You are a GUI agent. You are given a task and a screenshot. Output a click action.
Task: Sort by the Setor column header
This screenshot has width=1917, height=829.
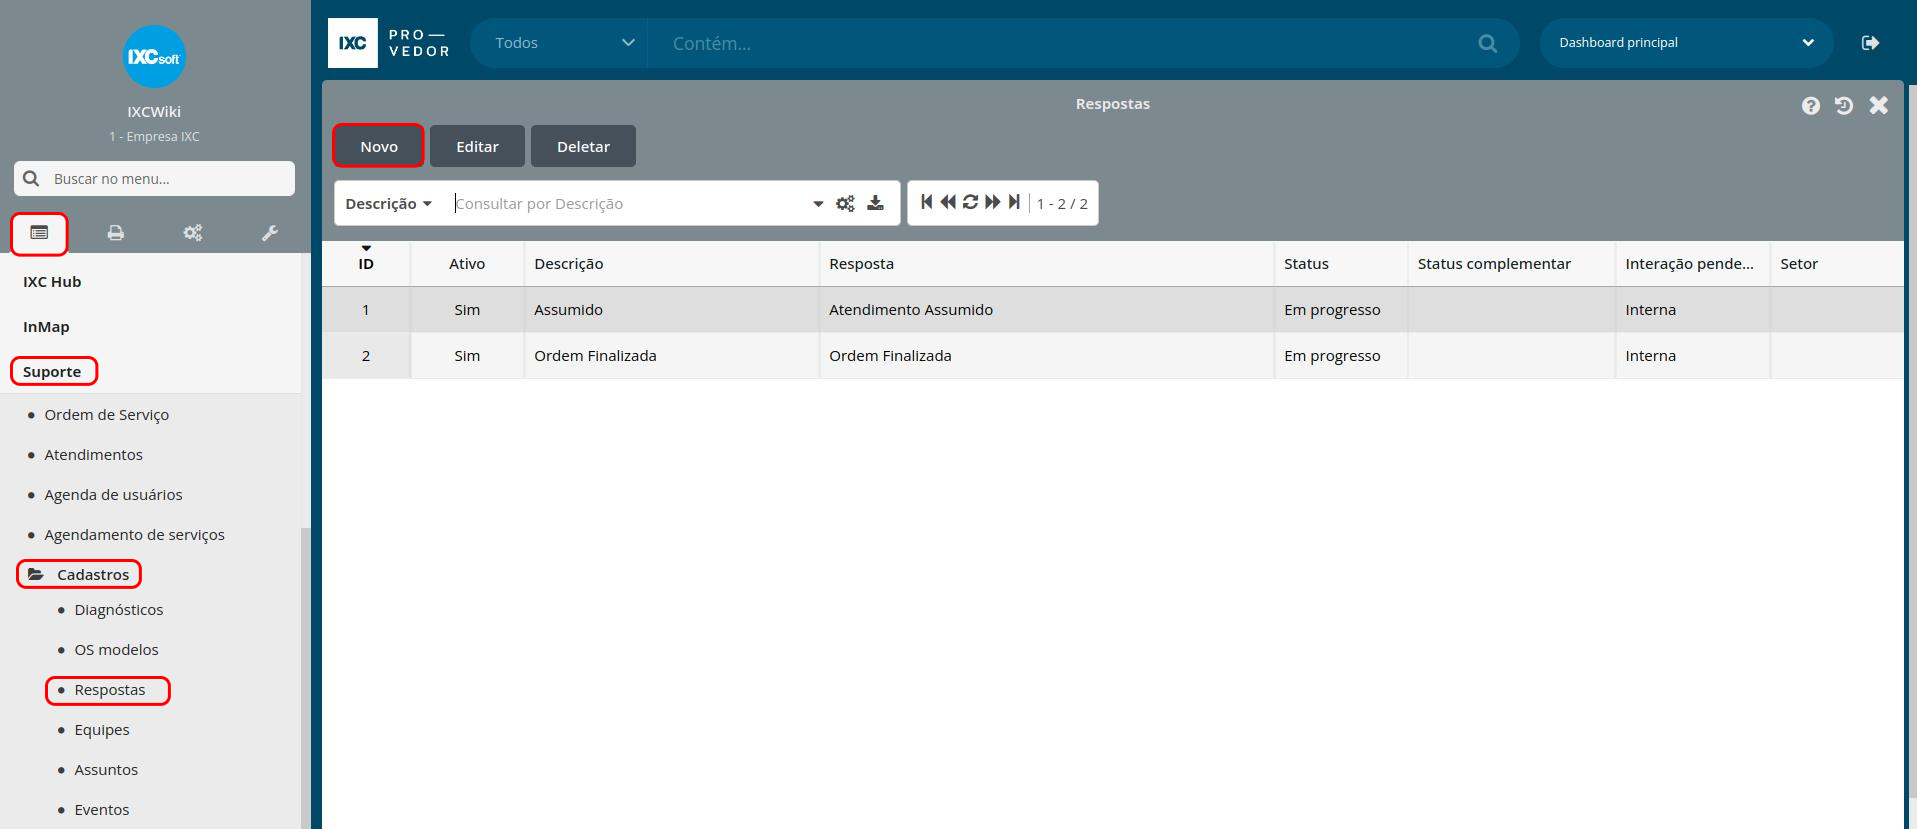point(1837,263)
